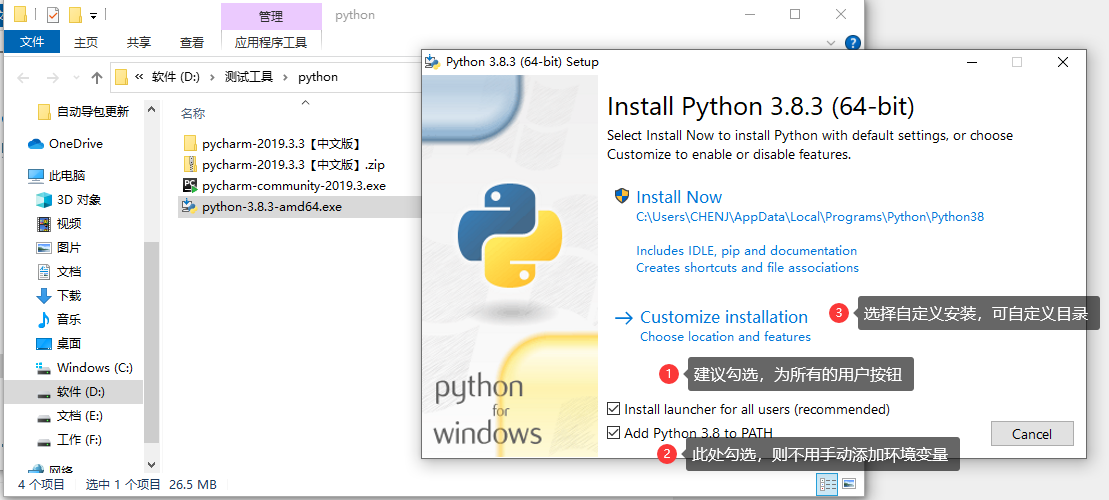Screen dimensions: 1109x500
Task: Open quick access toolbar customize dropdown
Action: [94, 15]
